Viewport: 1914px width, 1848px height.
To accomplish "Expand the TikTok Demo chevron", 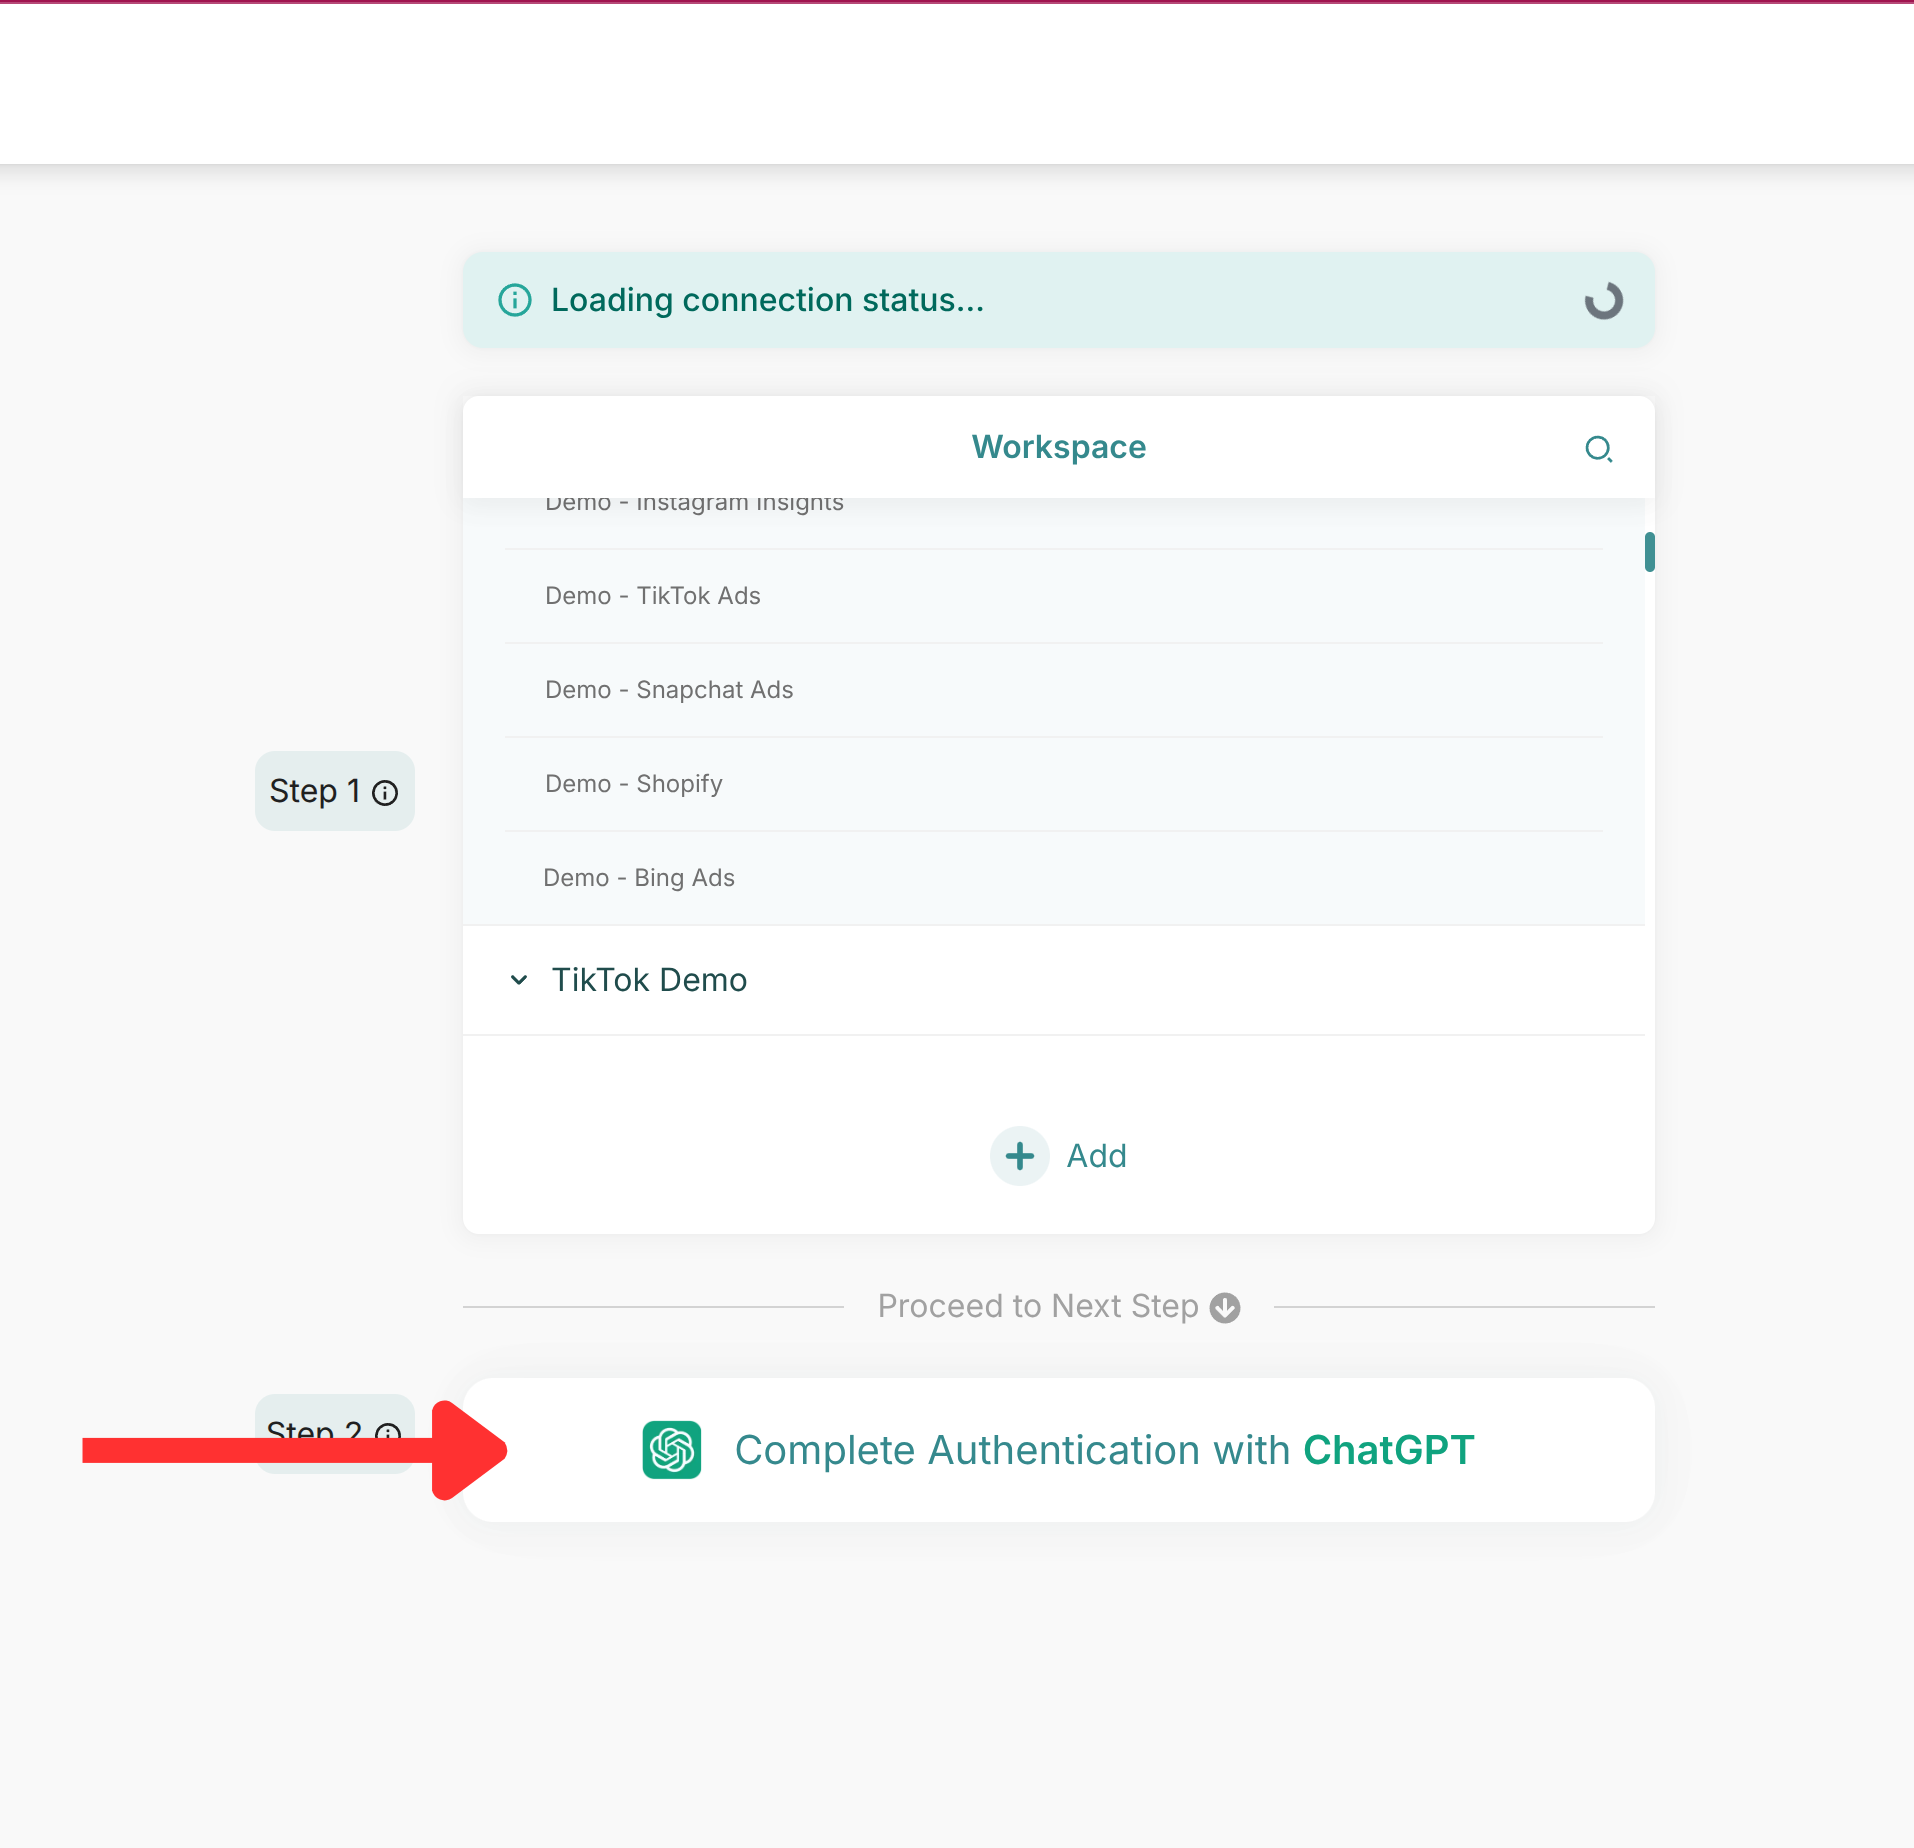I will click(519, 980).
